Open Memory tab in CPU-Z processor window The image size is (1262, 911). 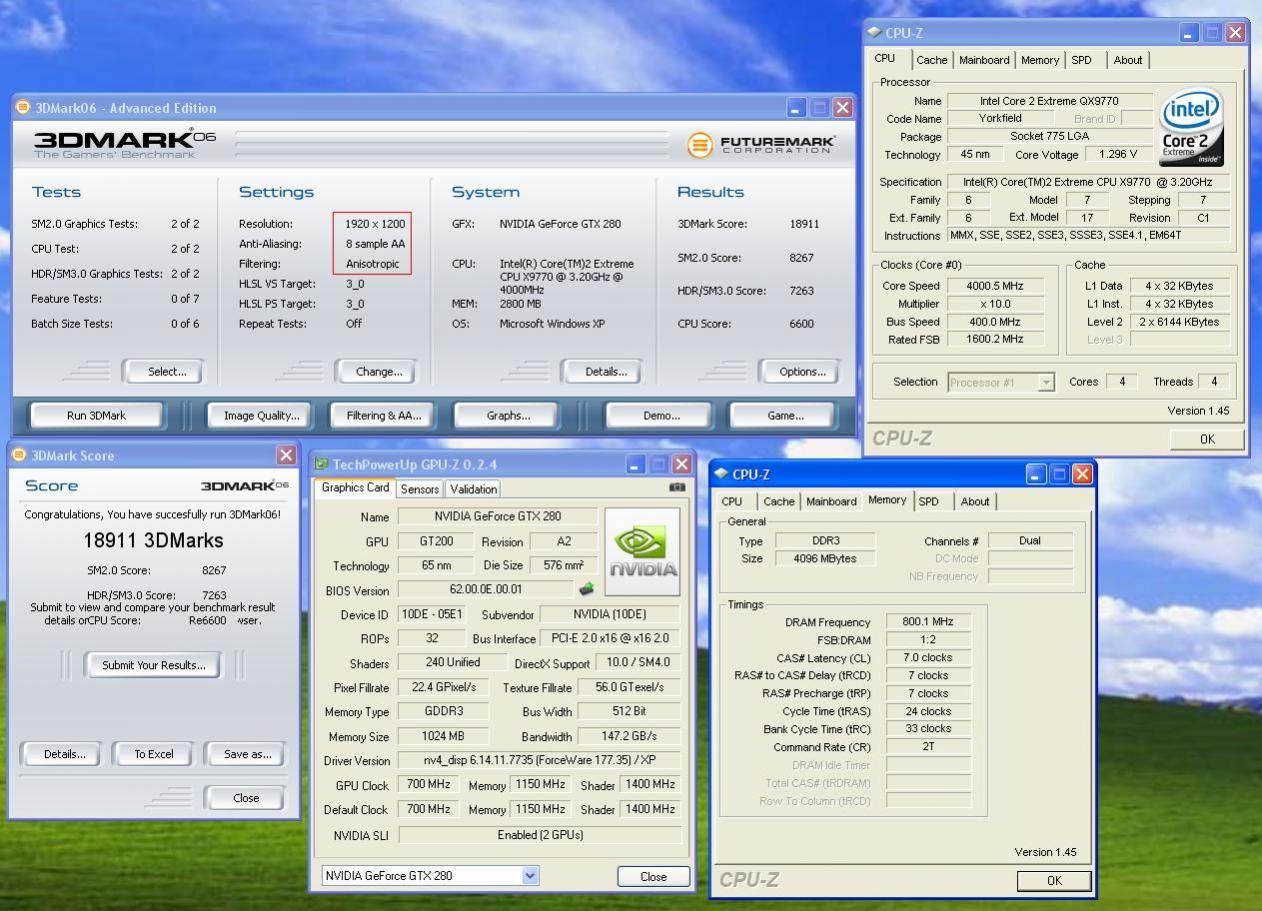point(1040,60)
